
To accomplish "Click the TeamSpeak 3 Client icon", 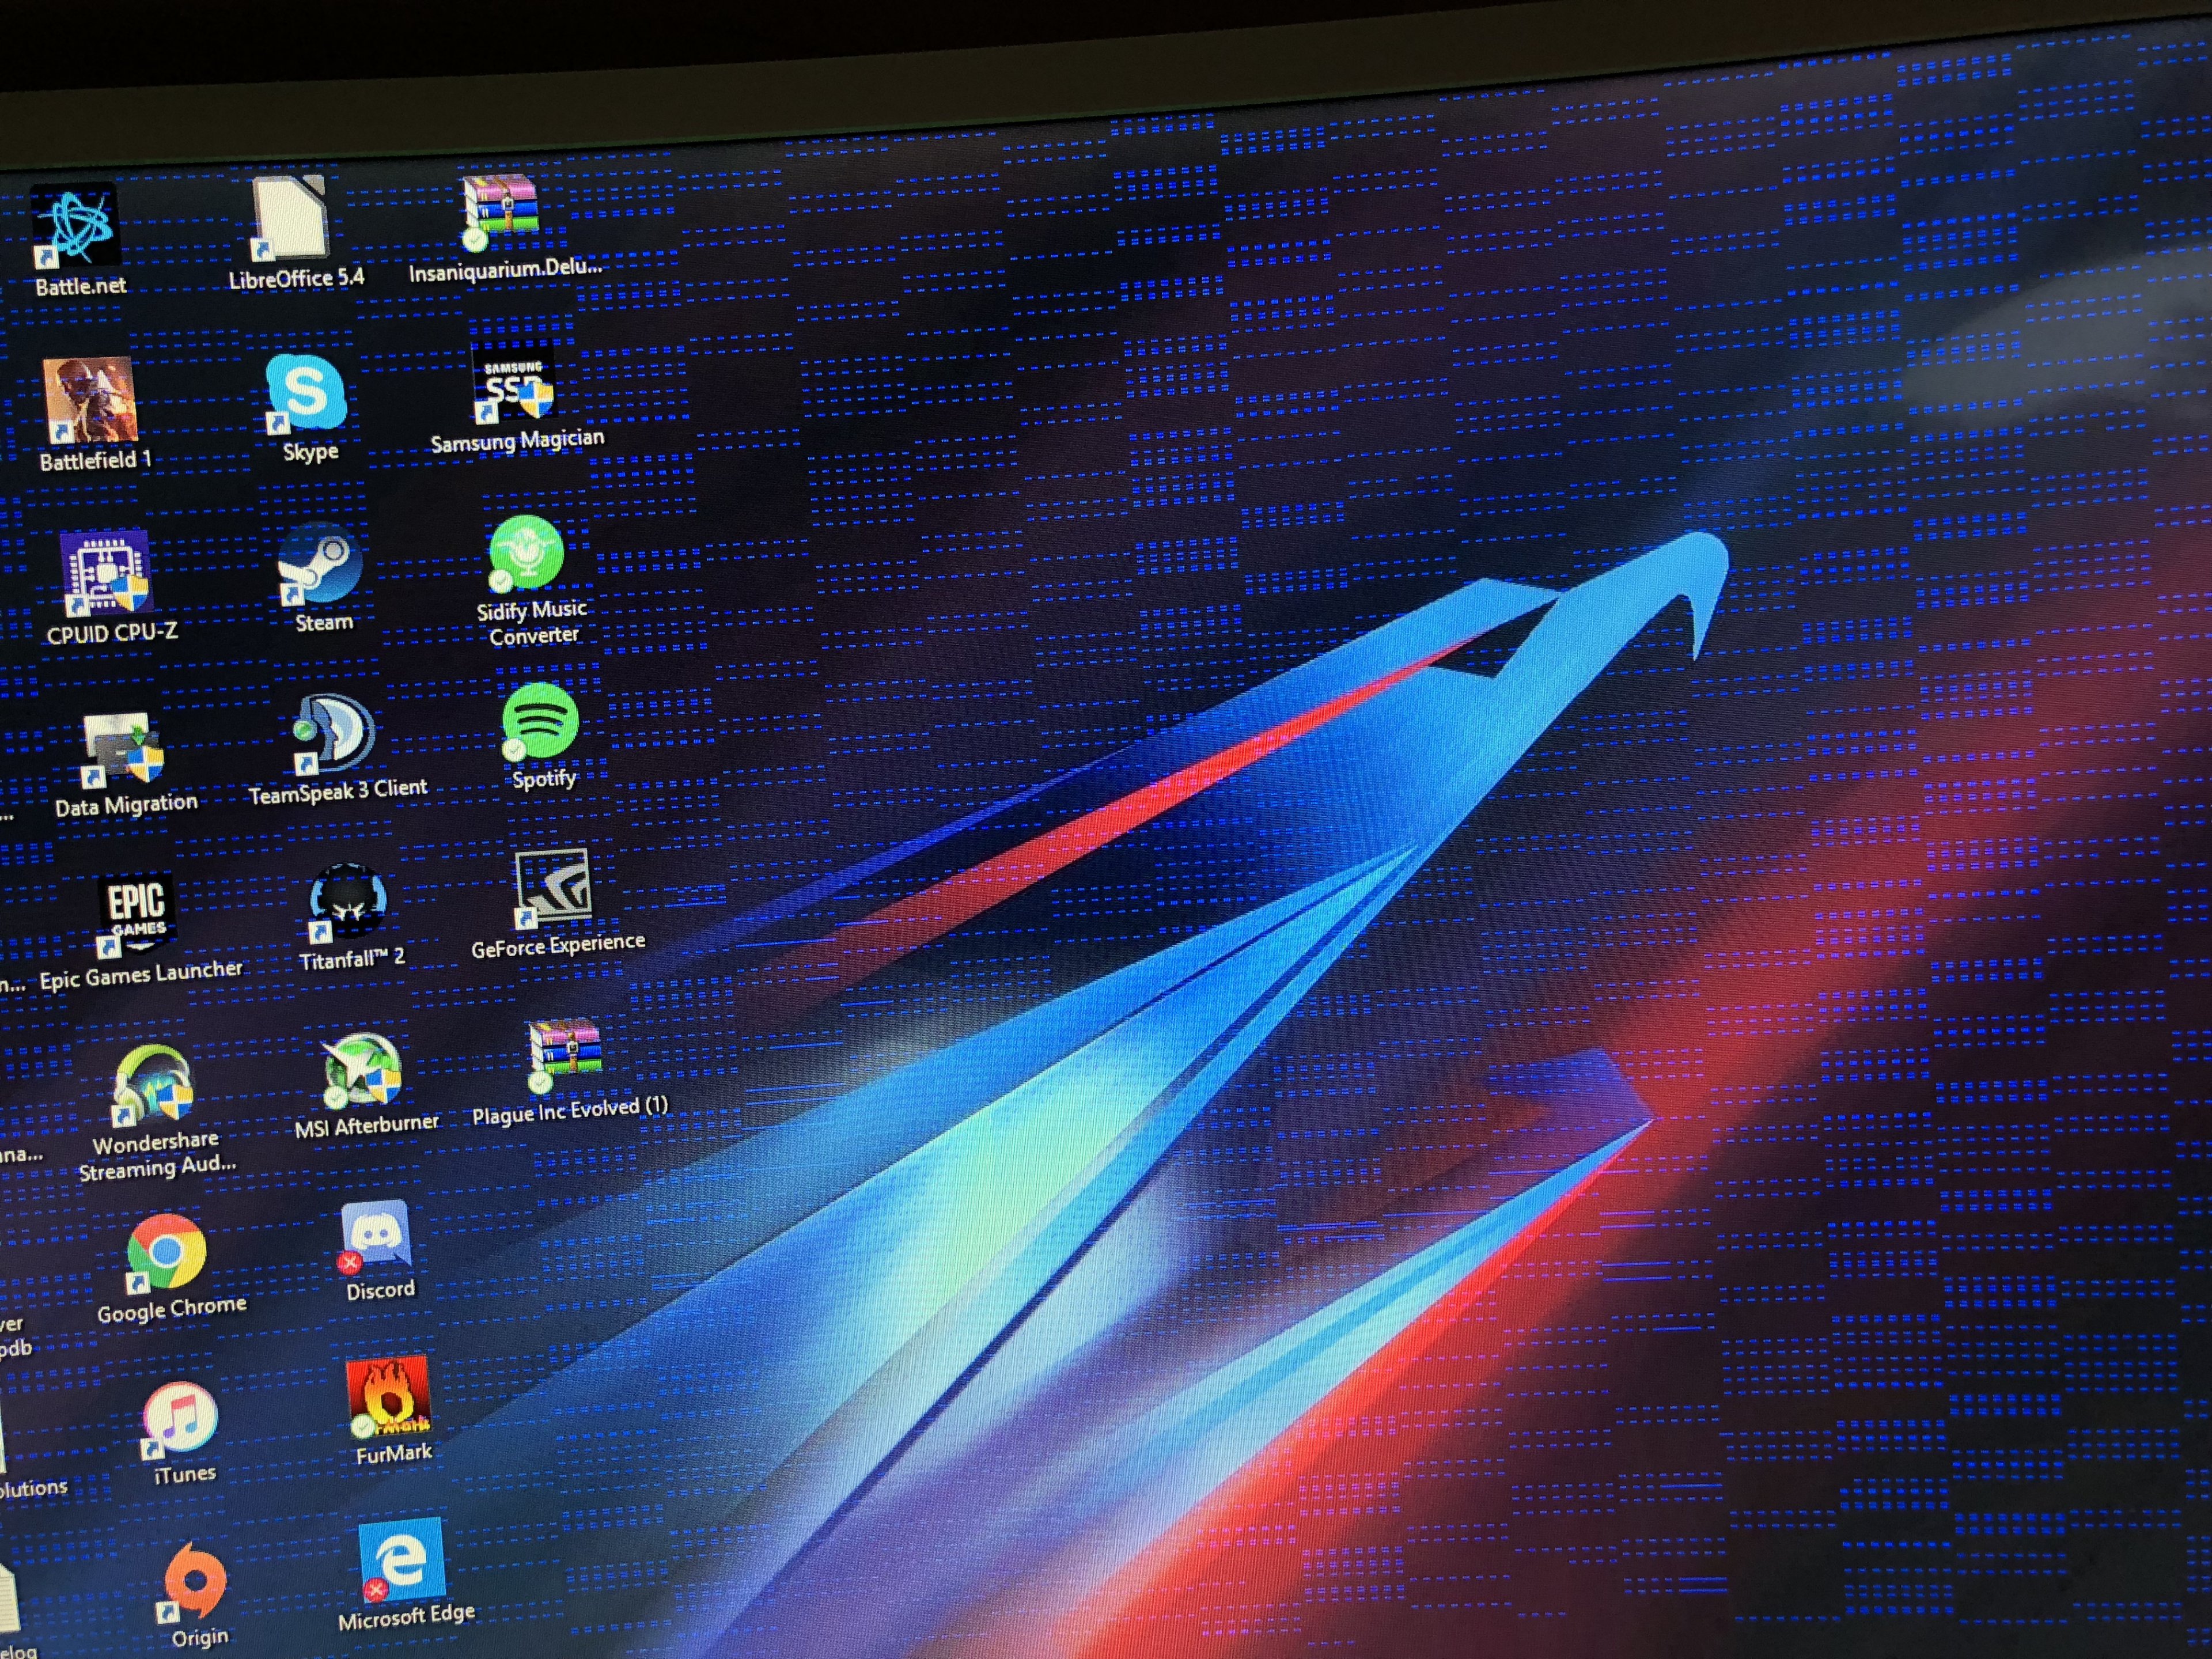I will (x=333, y=732).
